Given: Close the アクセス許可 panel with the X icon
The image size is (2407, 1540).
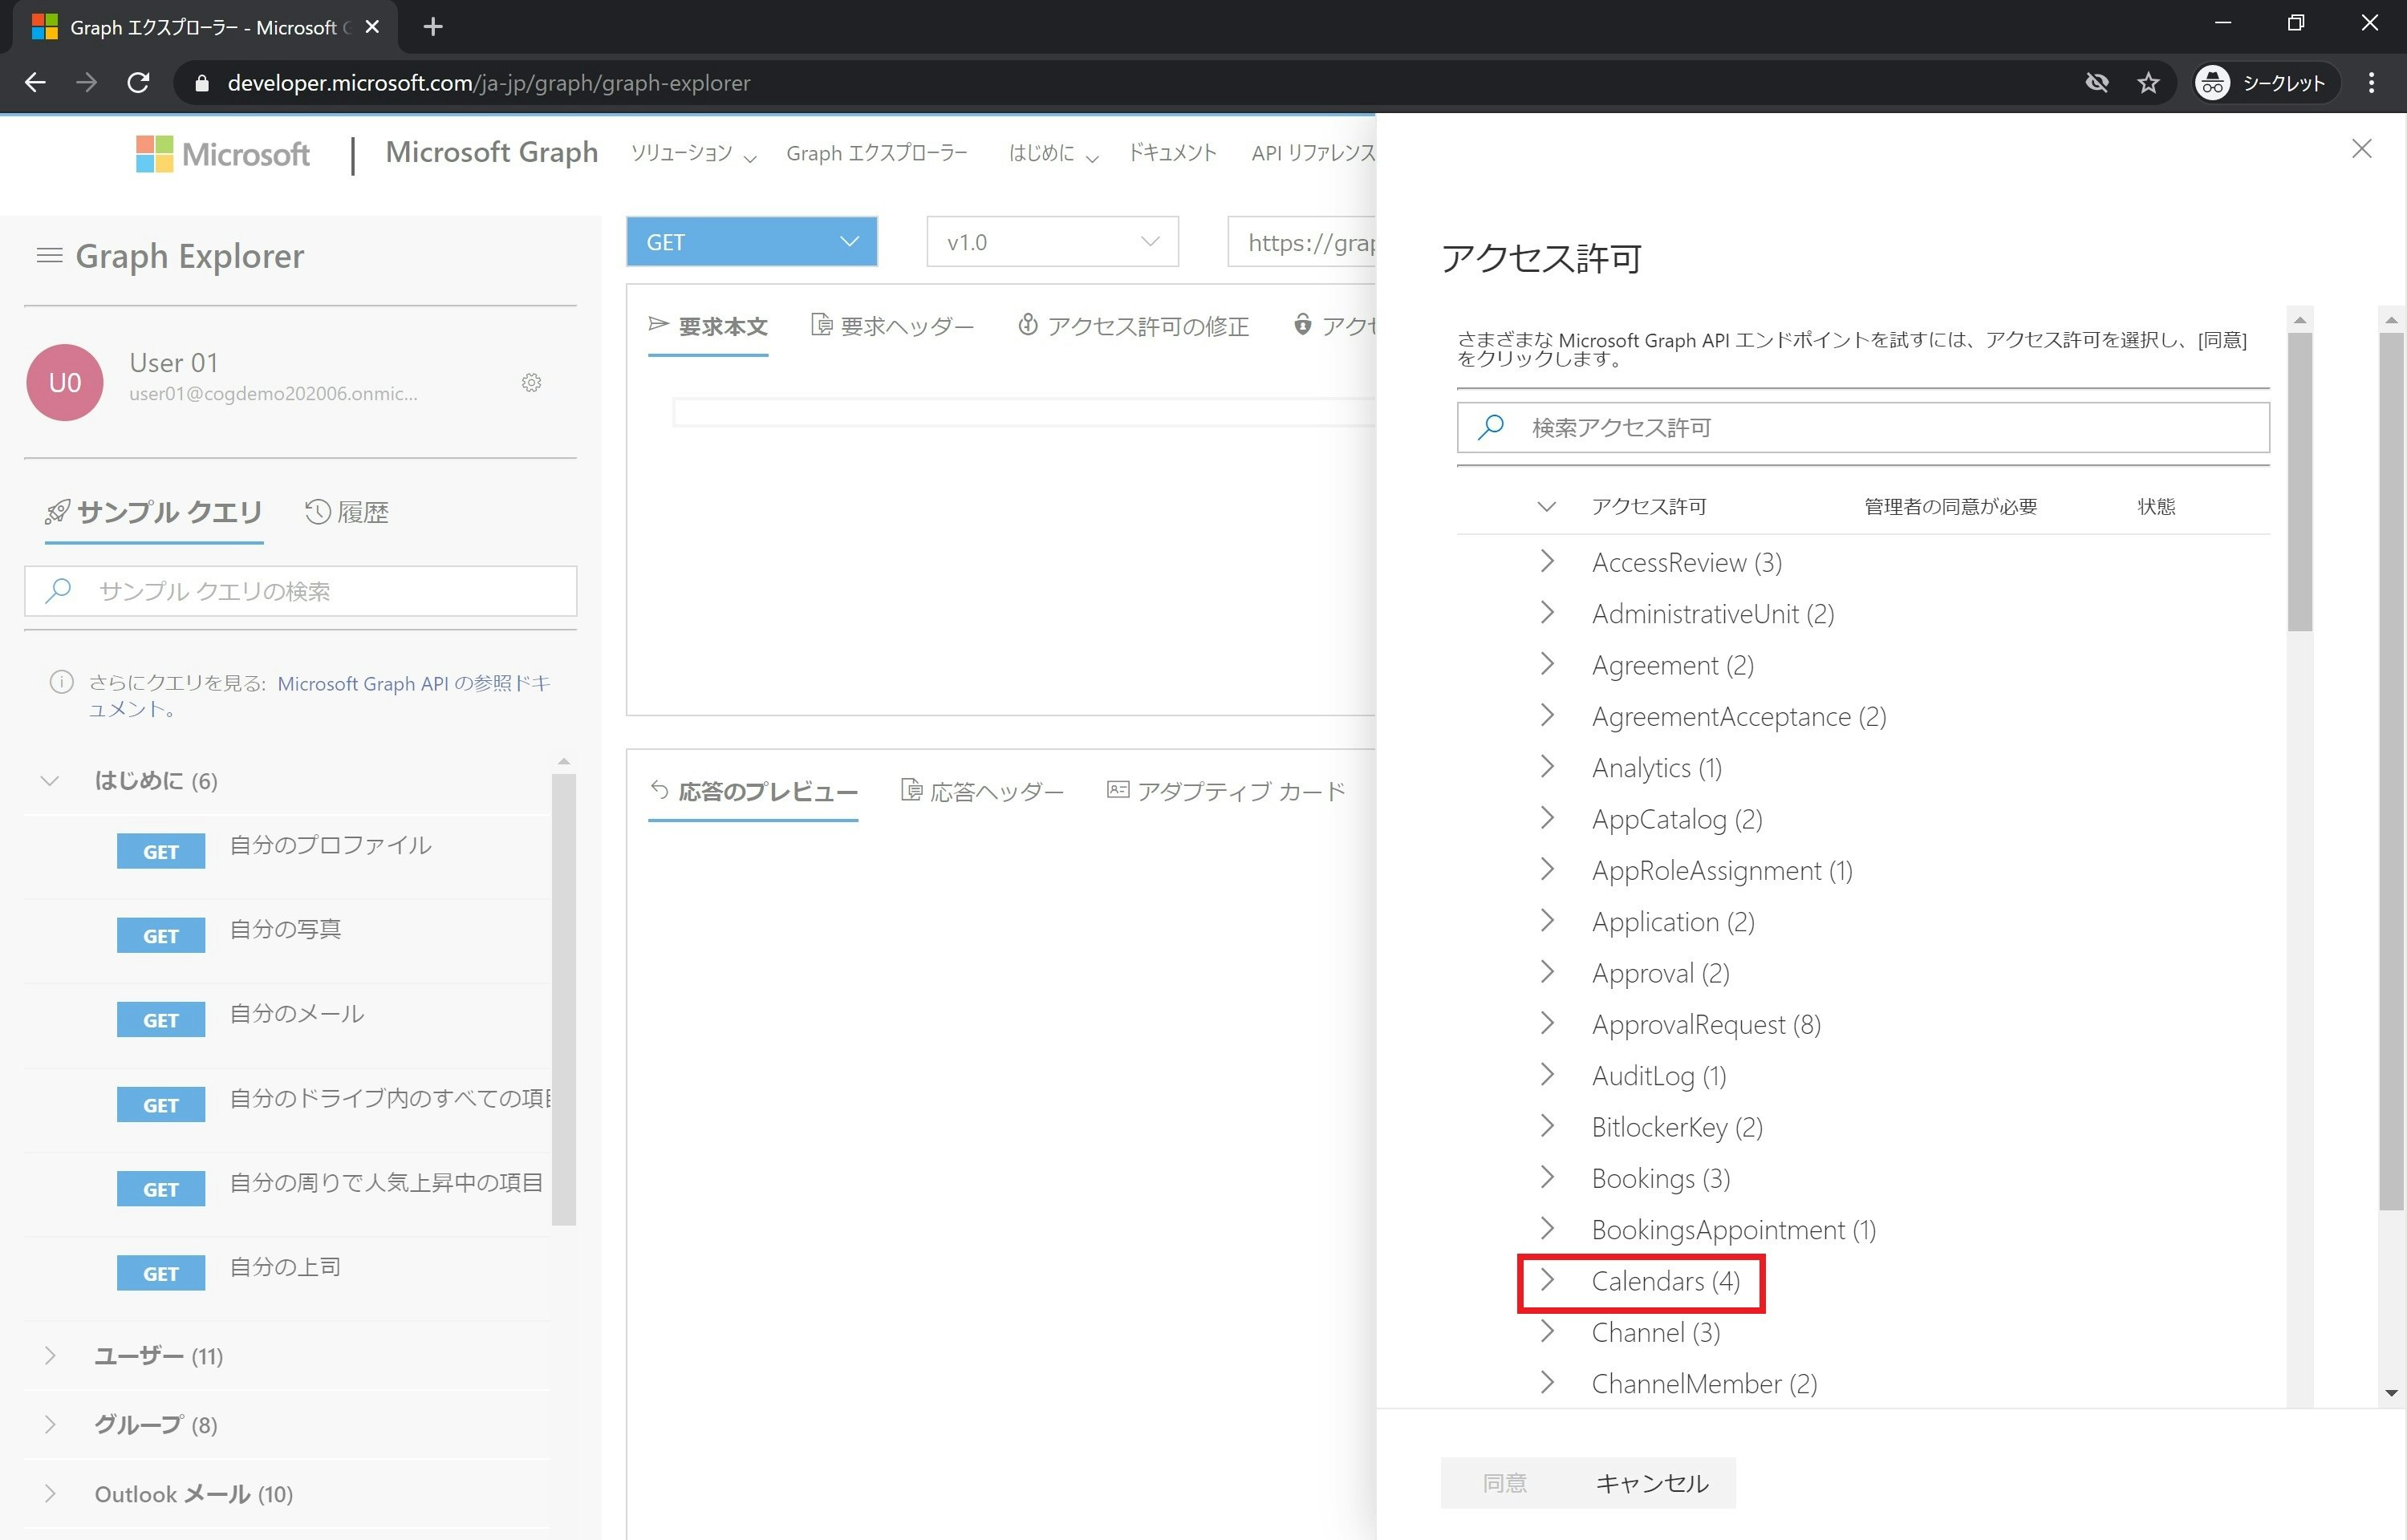Looking at the screenshot, I should pyautogui.click(x=2361, y=149).
